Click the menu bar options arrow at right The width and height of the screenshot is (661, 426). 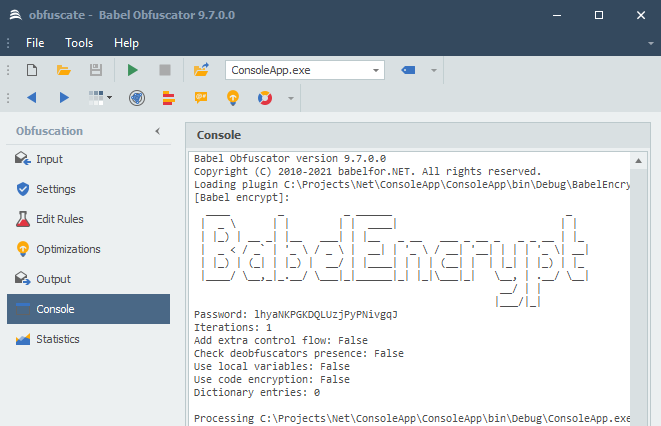click(651, 43)
